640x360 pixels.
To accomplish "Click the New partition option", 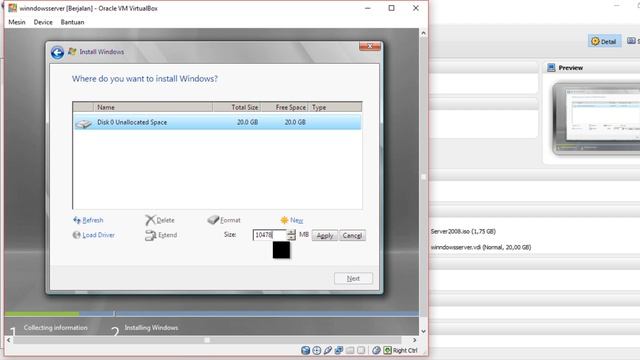I will click(297, 220).
